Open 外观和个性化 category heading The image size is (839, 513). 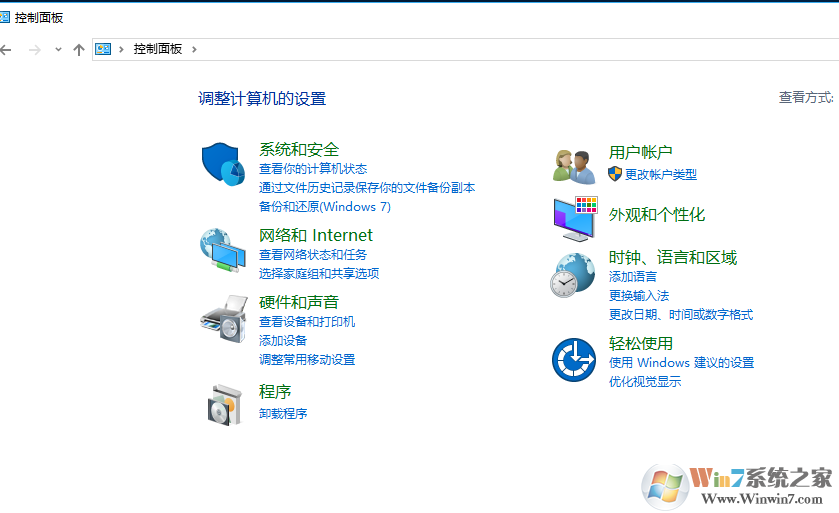click(657, 215)
